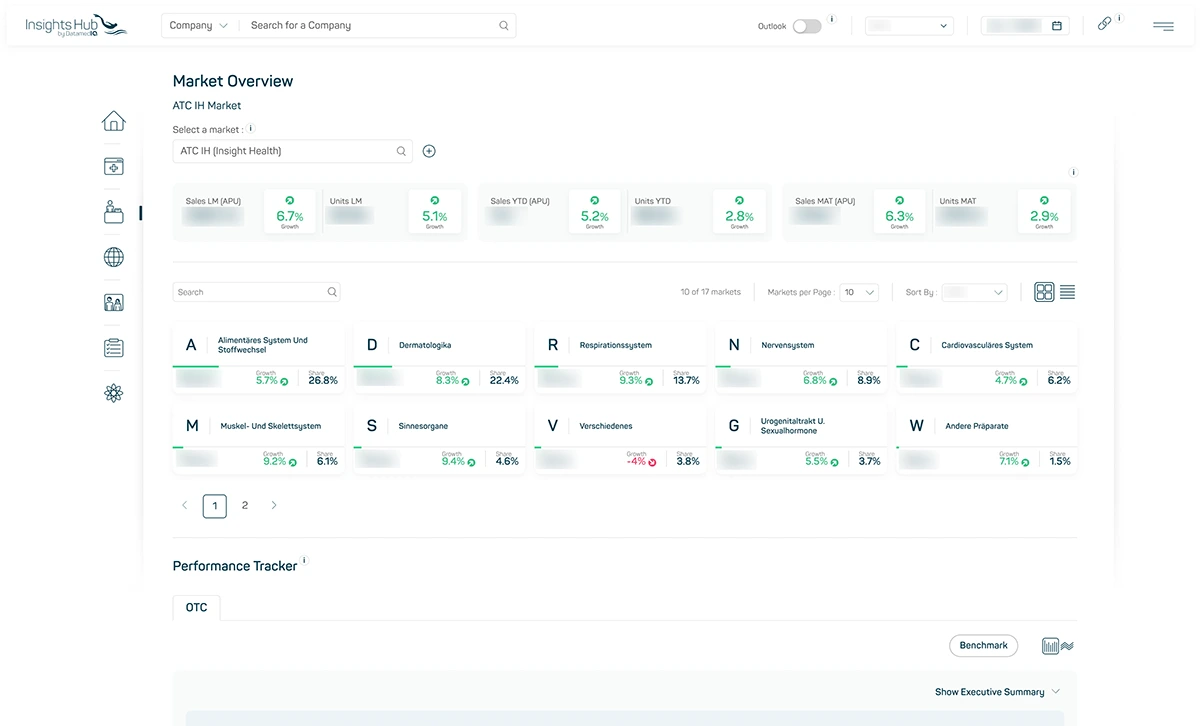Click the 2.8% Units YTD growth tile
Viewport: 1200px width, 726px height.
pos(739,212)
